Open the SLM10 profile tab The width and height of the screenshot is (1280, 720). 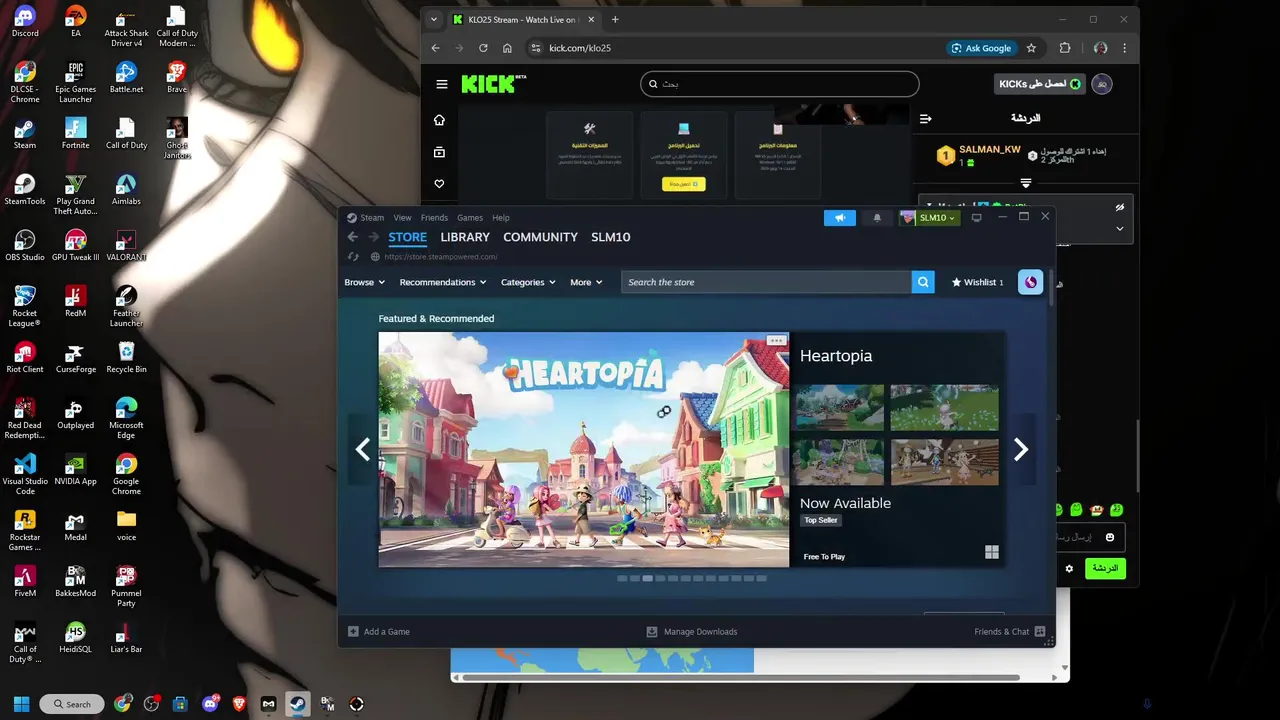coord(610,237)
